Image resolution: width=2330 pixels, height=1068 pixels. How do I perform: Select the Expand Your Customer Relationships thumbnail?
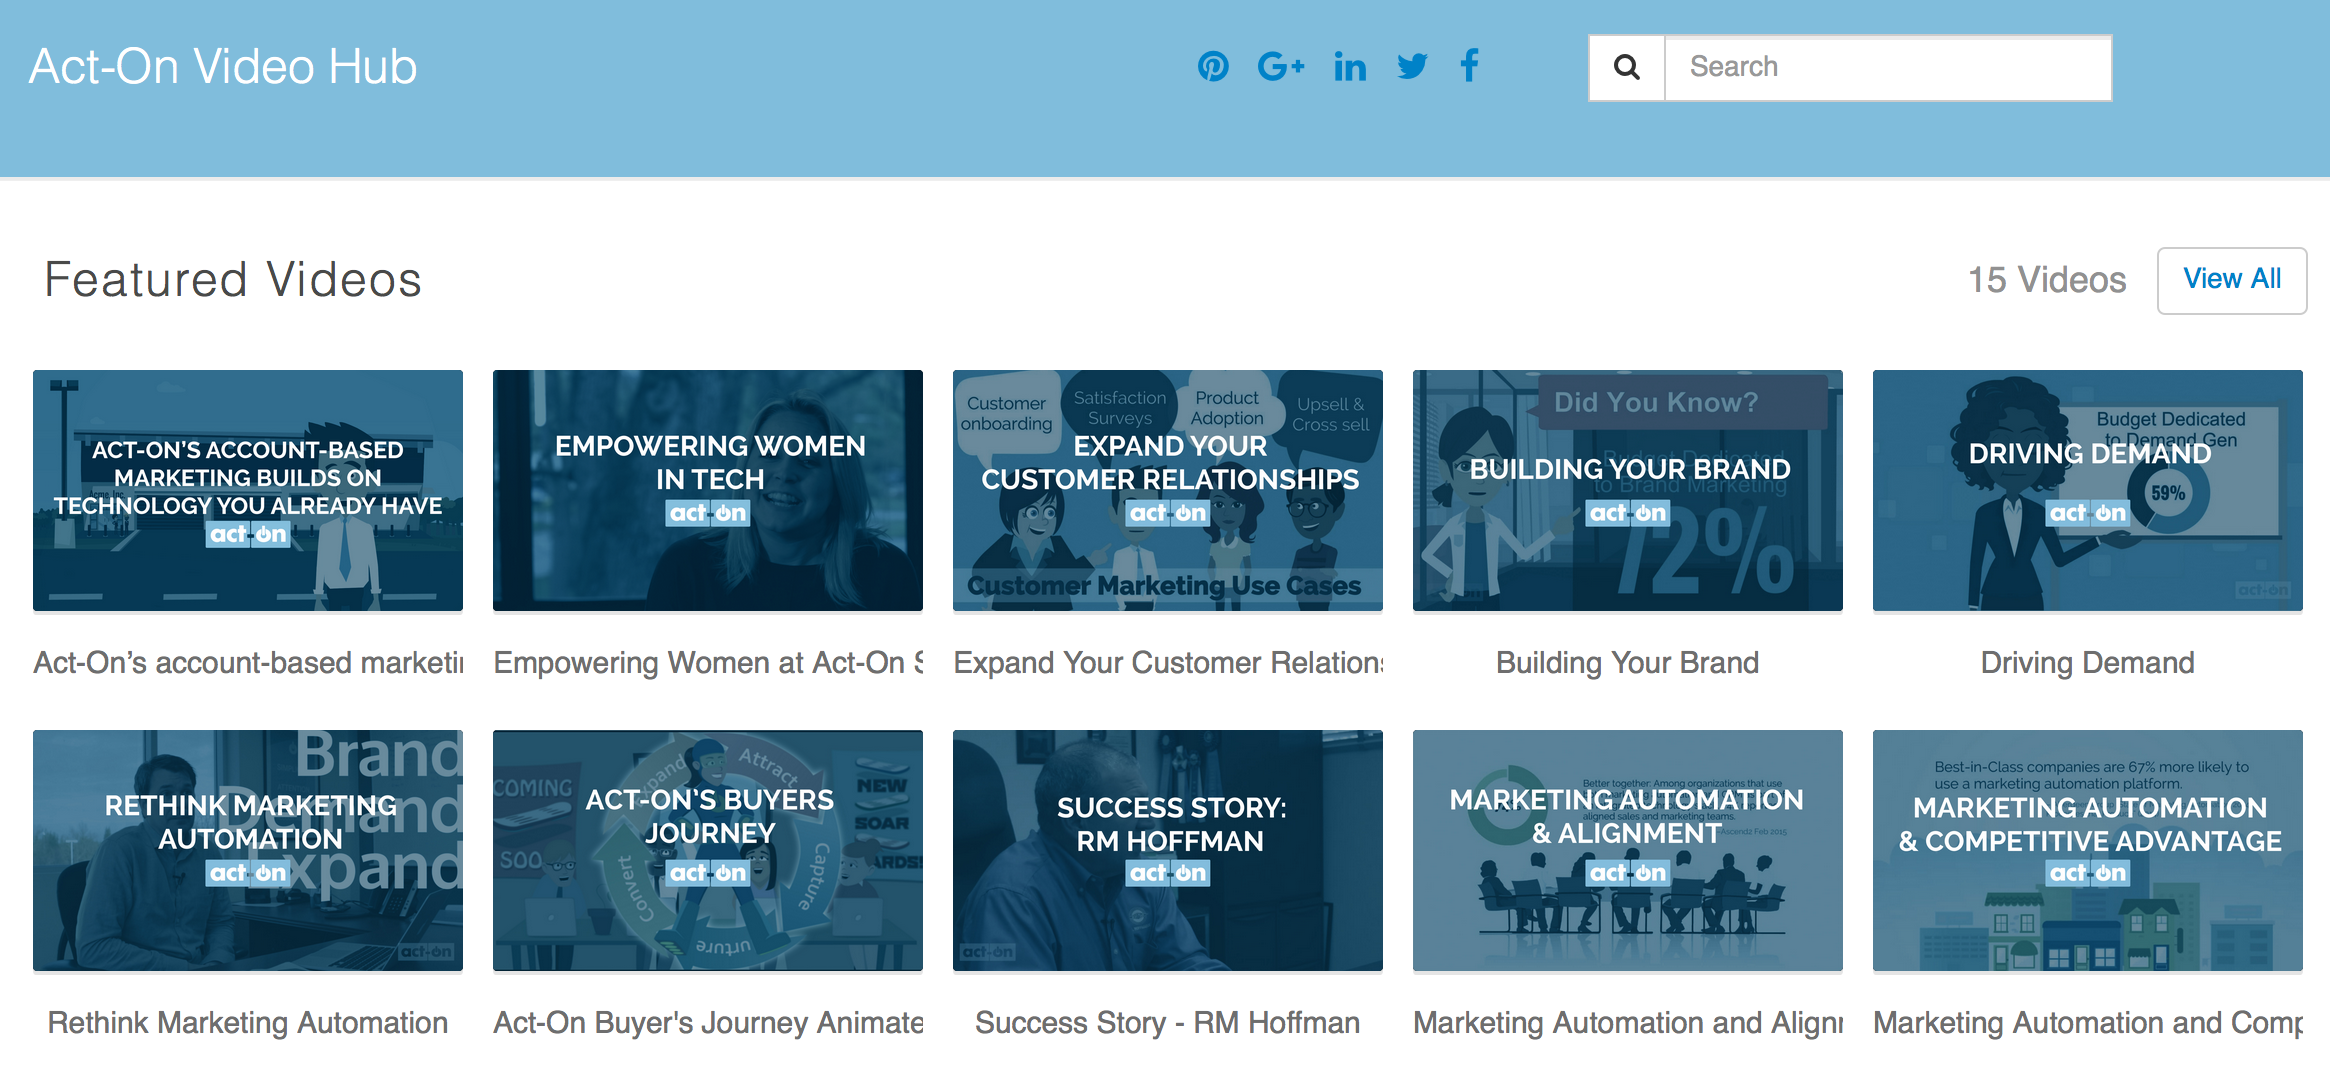point(1167,490)
